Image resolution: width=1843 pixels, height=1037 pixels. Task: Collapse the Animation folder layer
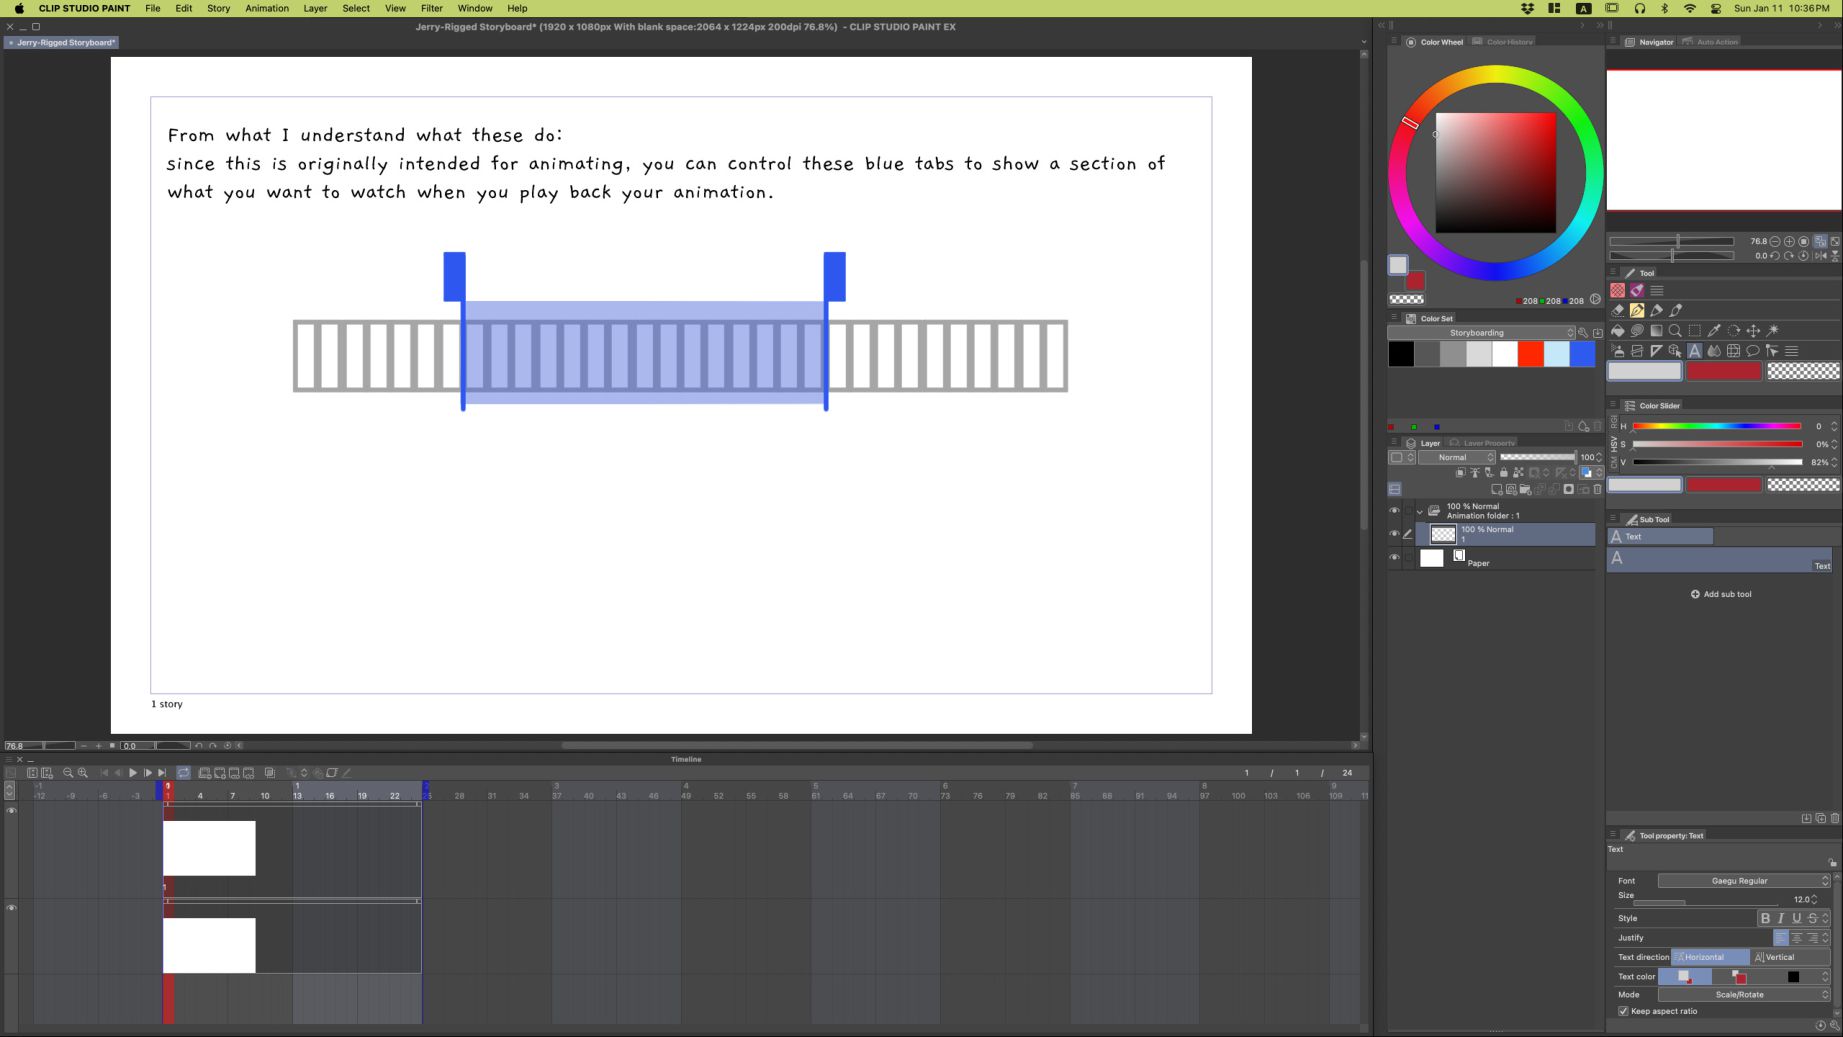click(1419, 512)
